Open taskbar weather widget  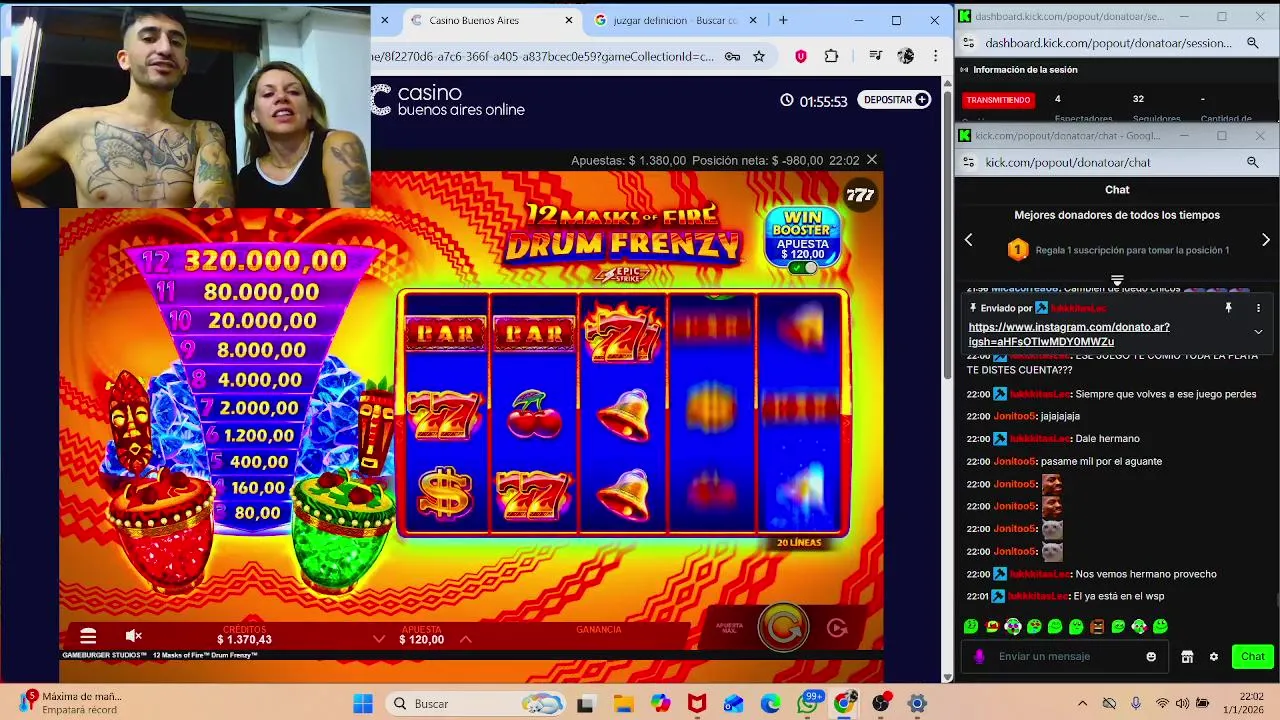click(x=70, y=703)
